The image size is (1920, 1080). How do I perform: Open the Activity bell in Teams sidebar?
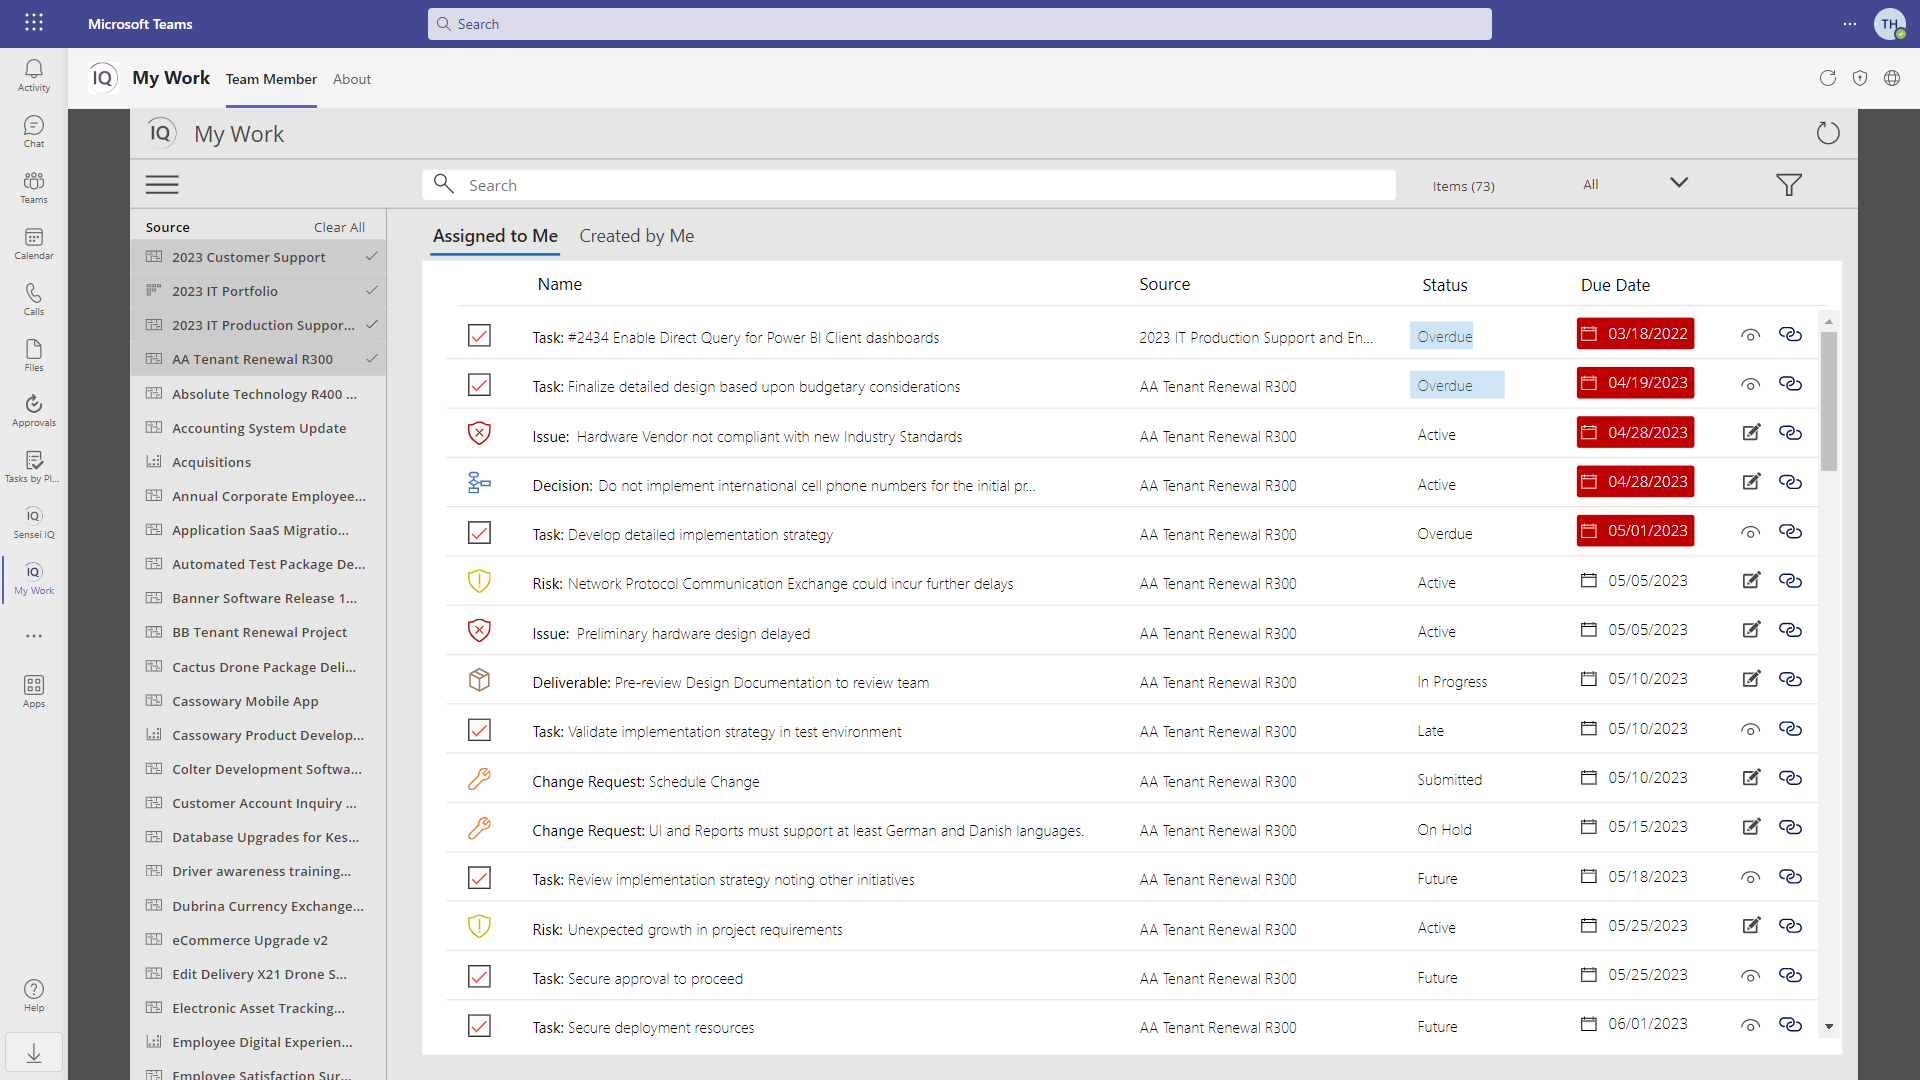click(x=34, y=75)
